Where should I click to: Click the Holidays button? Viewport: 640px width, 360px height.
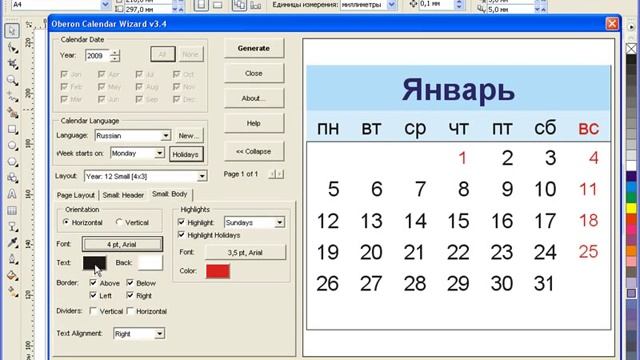pos(186,154)
